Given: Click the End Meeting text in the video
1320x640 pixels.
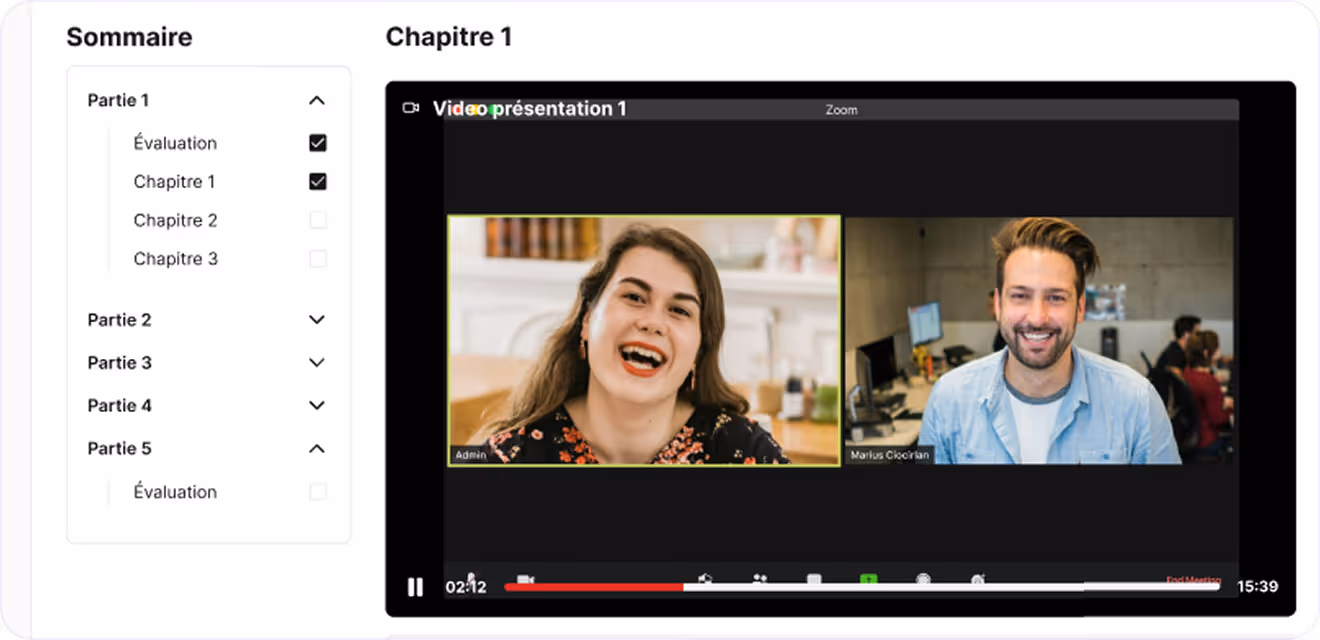Looking at the screenshot, I should point(1194,580).
